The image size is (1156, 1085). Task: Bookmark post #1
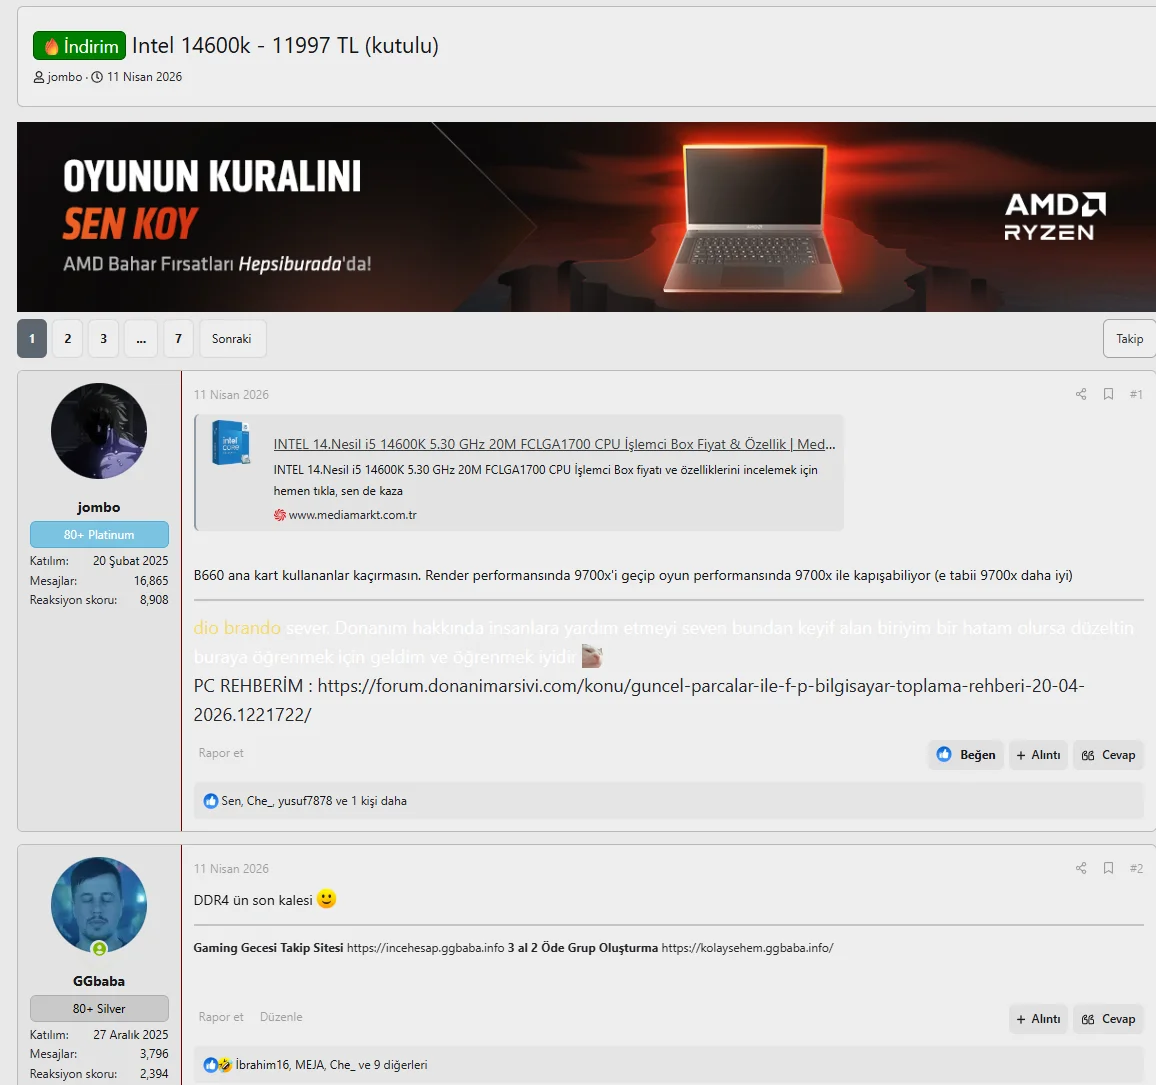click(x=1108, y=394)
